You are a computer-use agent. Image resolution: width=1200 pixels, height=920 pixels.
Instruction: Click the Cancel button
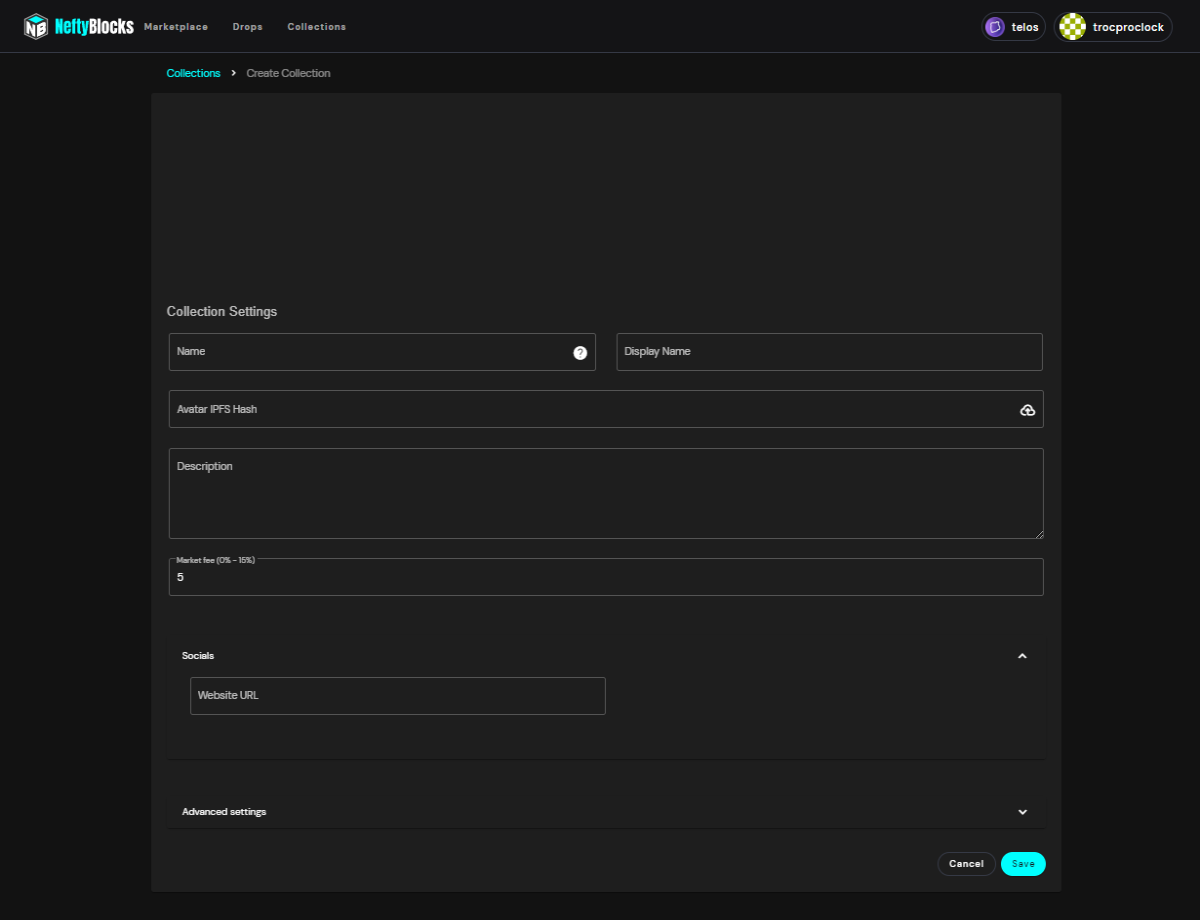pyautogui.click(x=966, y=864)
